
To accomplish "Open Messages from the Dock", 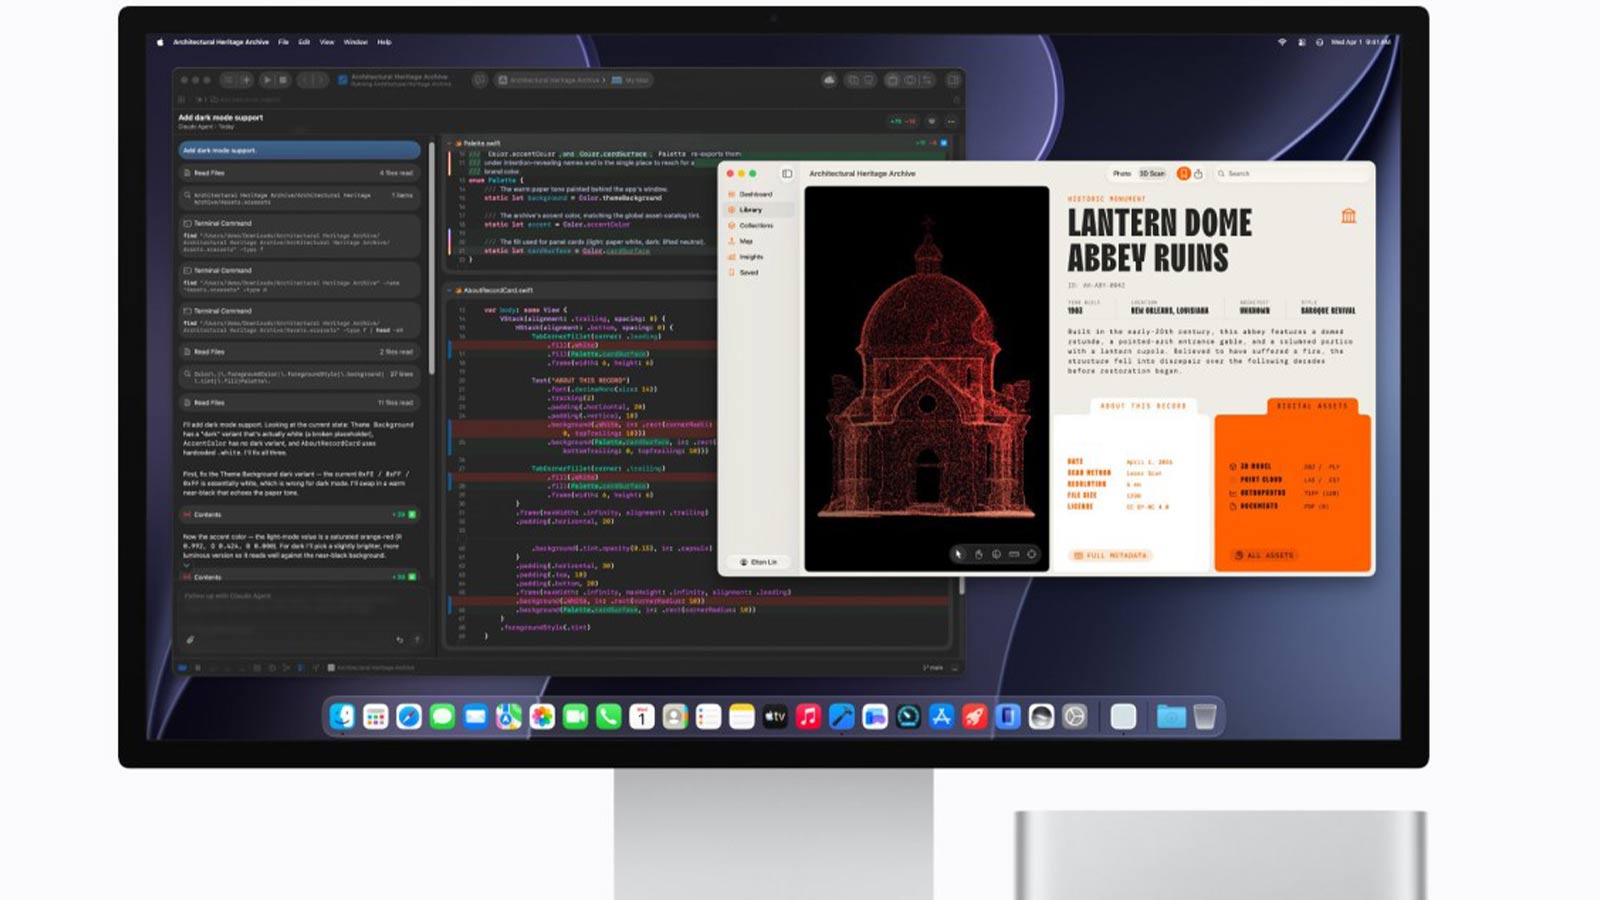I will [x=442, y=716].
